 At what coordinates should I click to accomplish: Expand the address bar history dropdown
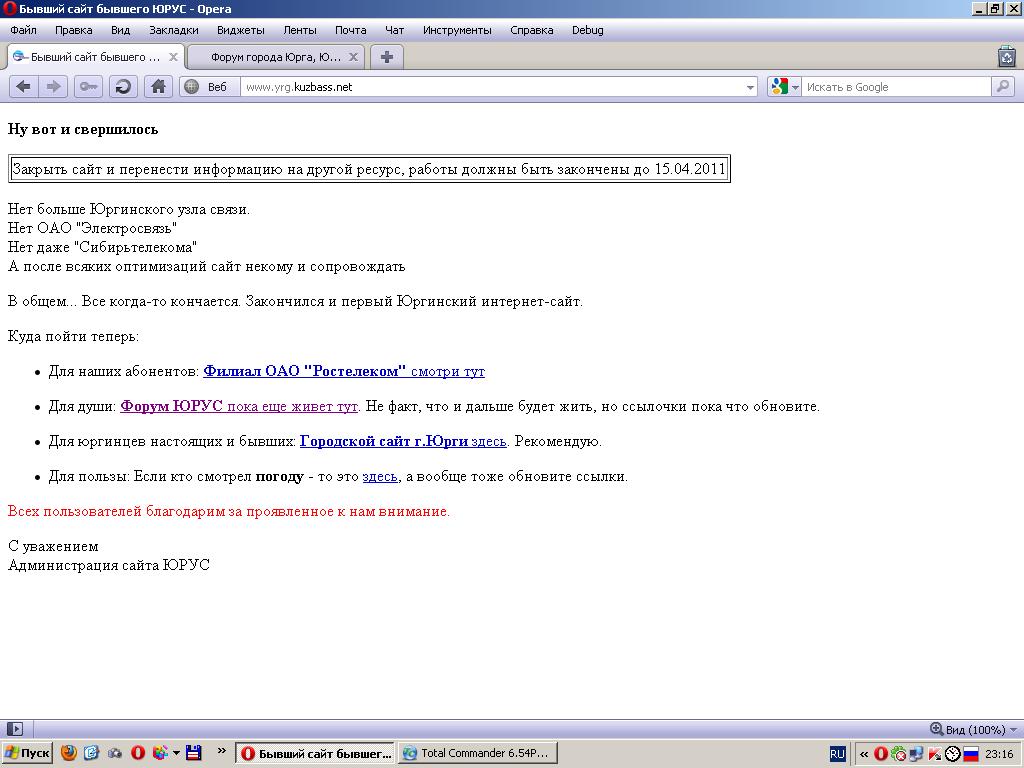[751, 88]
